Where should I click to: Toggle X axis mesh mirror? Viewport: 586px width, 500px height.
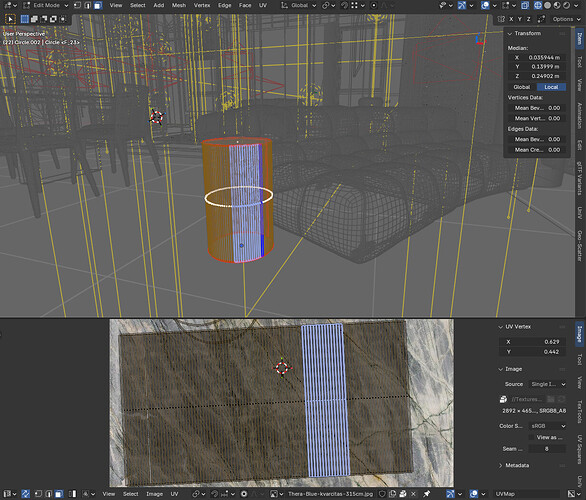pyautogui.click(x=511, y=19)
